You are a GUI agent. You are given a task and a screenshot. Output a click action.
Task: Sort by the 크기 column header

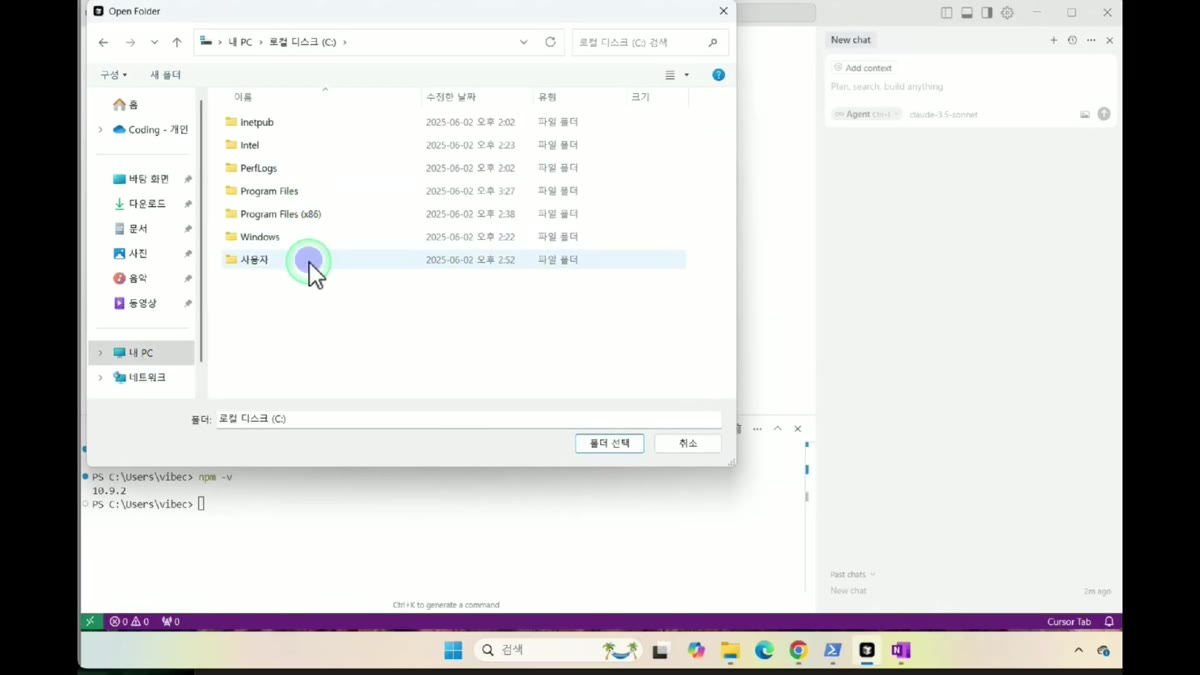(640, 97)
